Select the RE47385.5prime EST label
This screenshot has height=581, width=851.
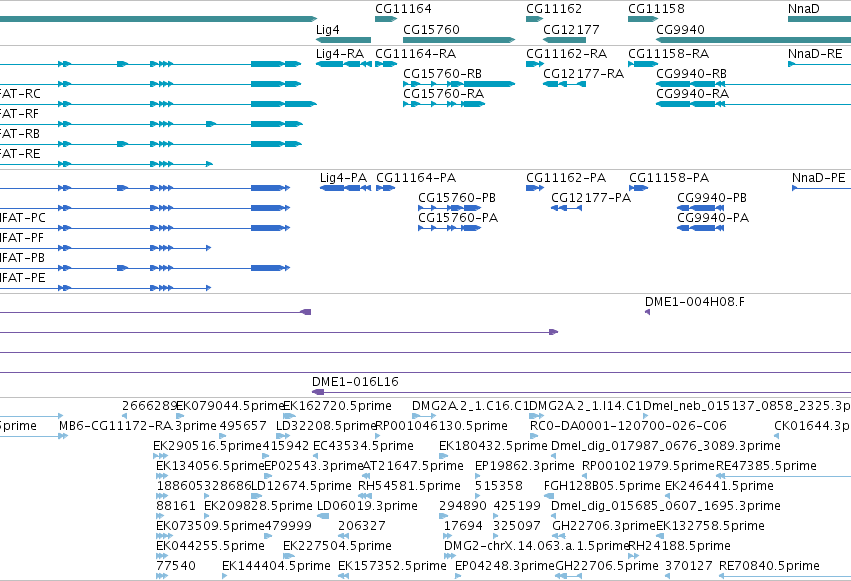coord(766,466)
